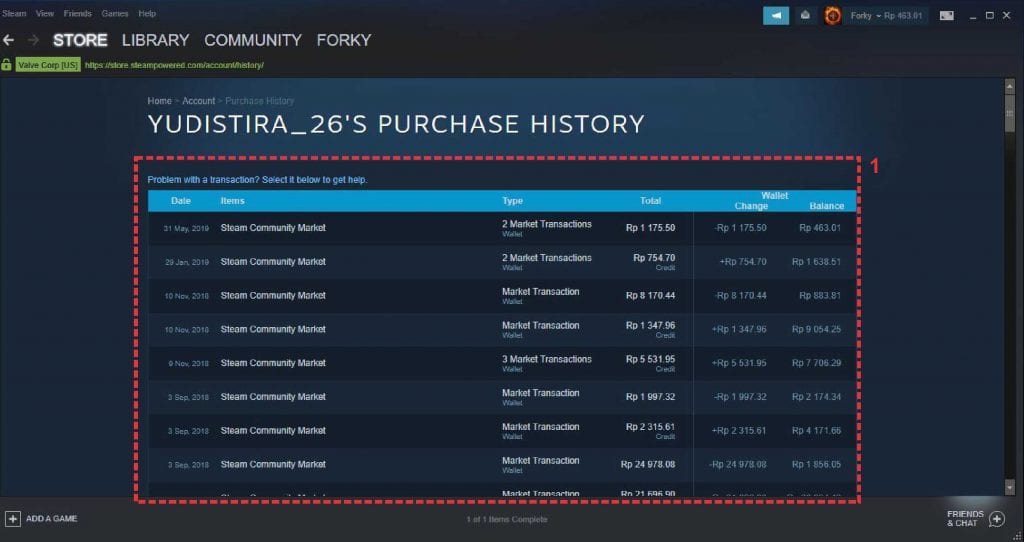Click the Forky profile avatar picture
Image resolution: width=1024 pixels, height=542 pixels.
pyautogui.click(x=832, y=16)
